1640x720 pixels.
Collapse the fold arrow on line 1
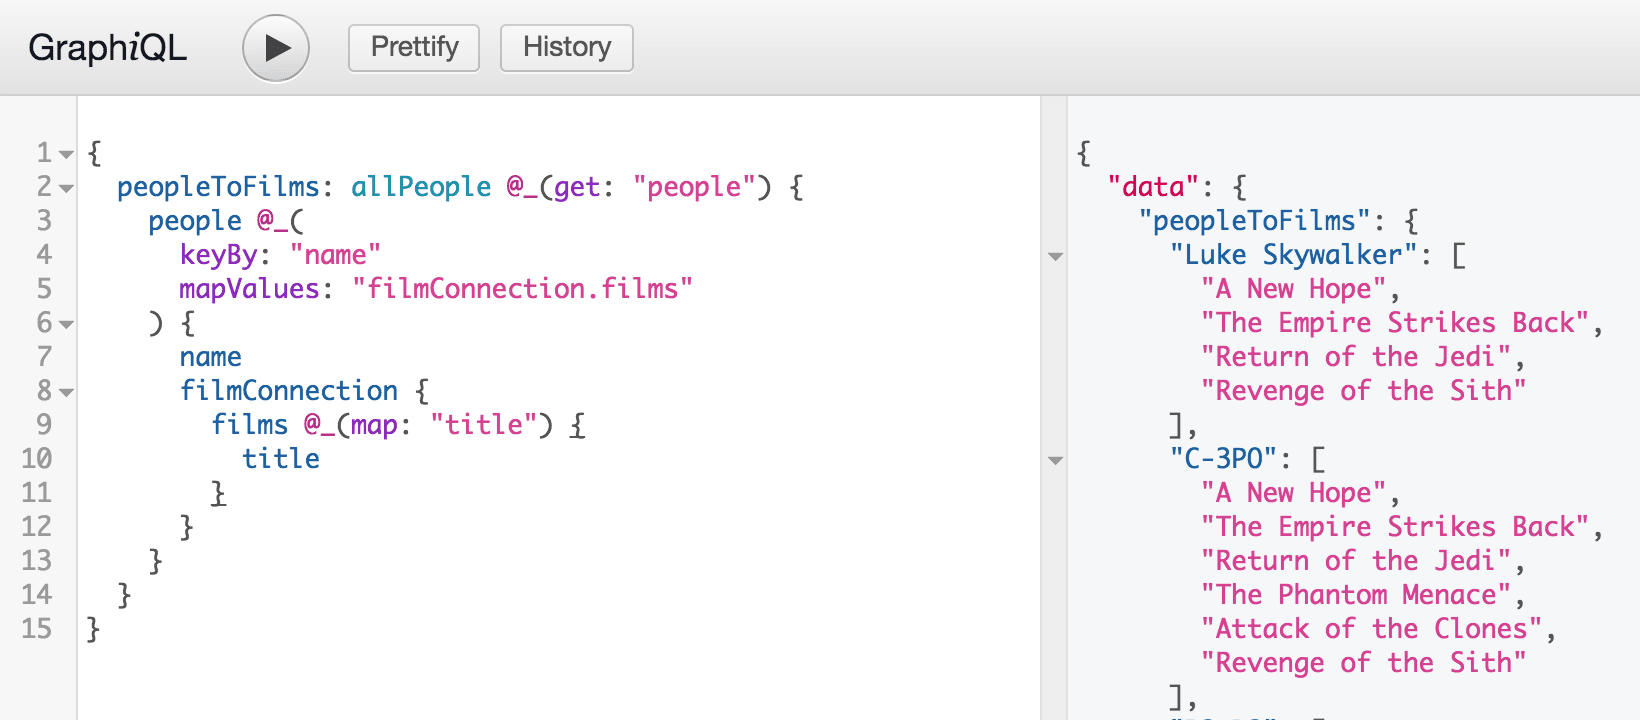(x=66, y=154)
